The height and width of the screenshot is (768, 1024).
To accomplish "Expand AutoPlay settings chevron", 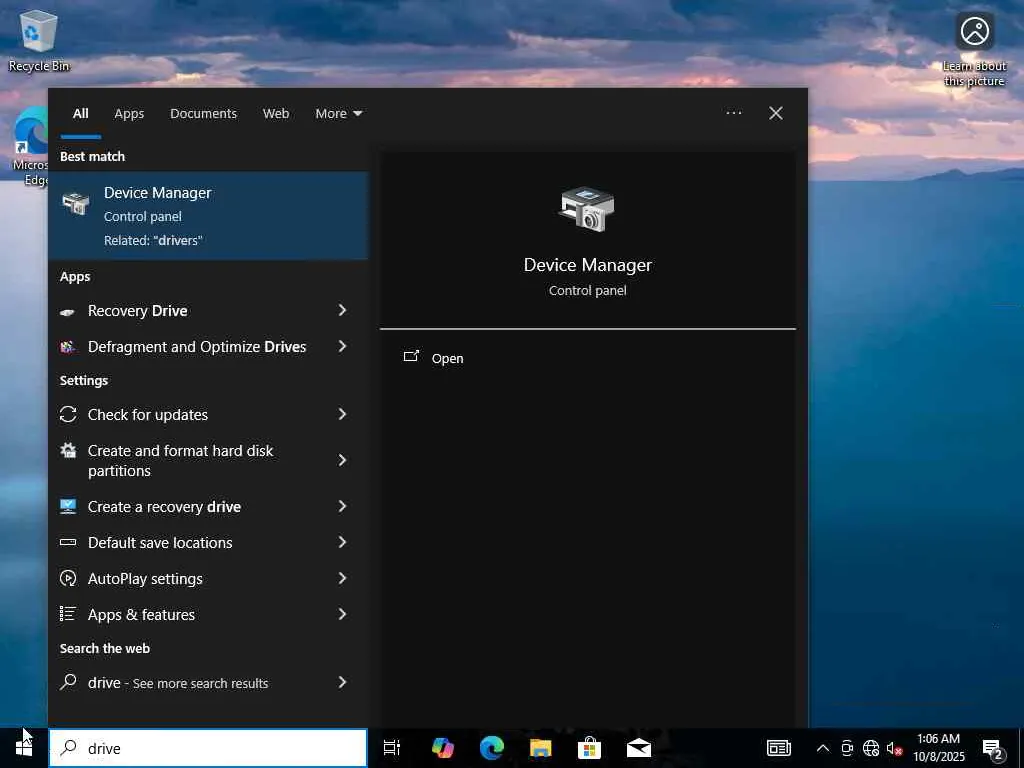I will coord(342,578).
